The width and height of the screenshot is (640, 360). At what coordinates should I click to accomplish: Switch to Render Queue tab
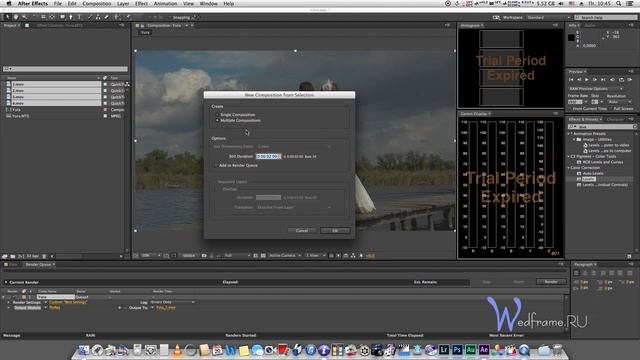[x=38, y=264]
